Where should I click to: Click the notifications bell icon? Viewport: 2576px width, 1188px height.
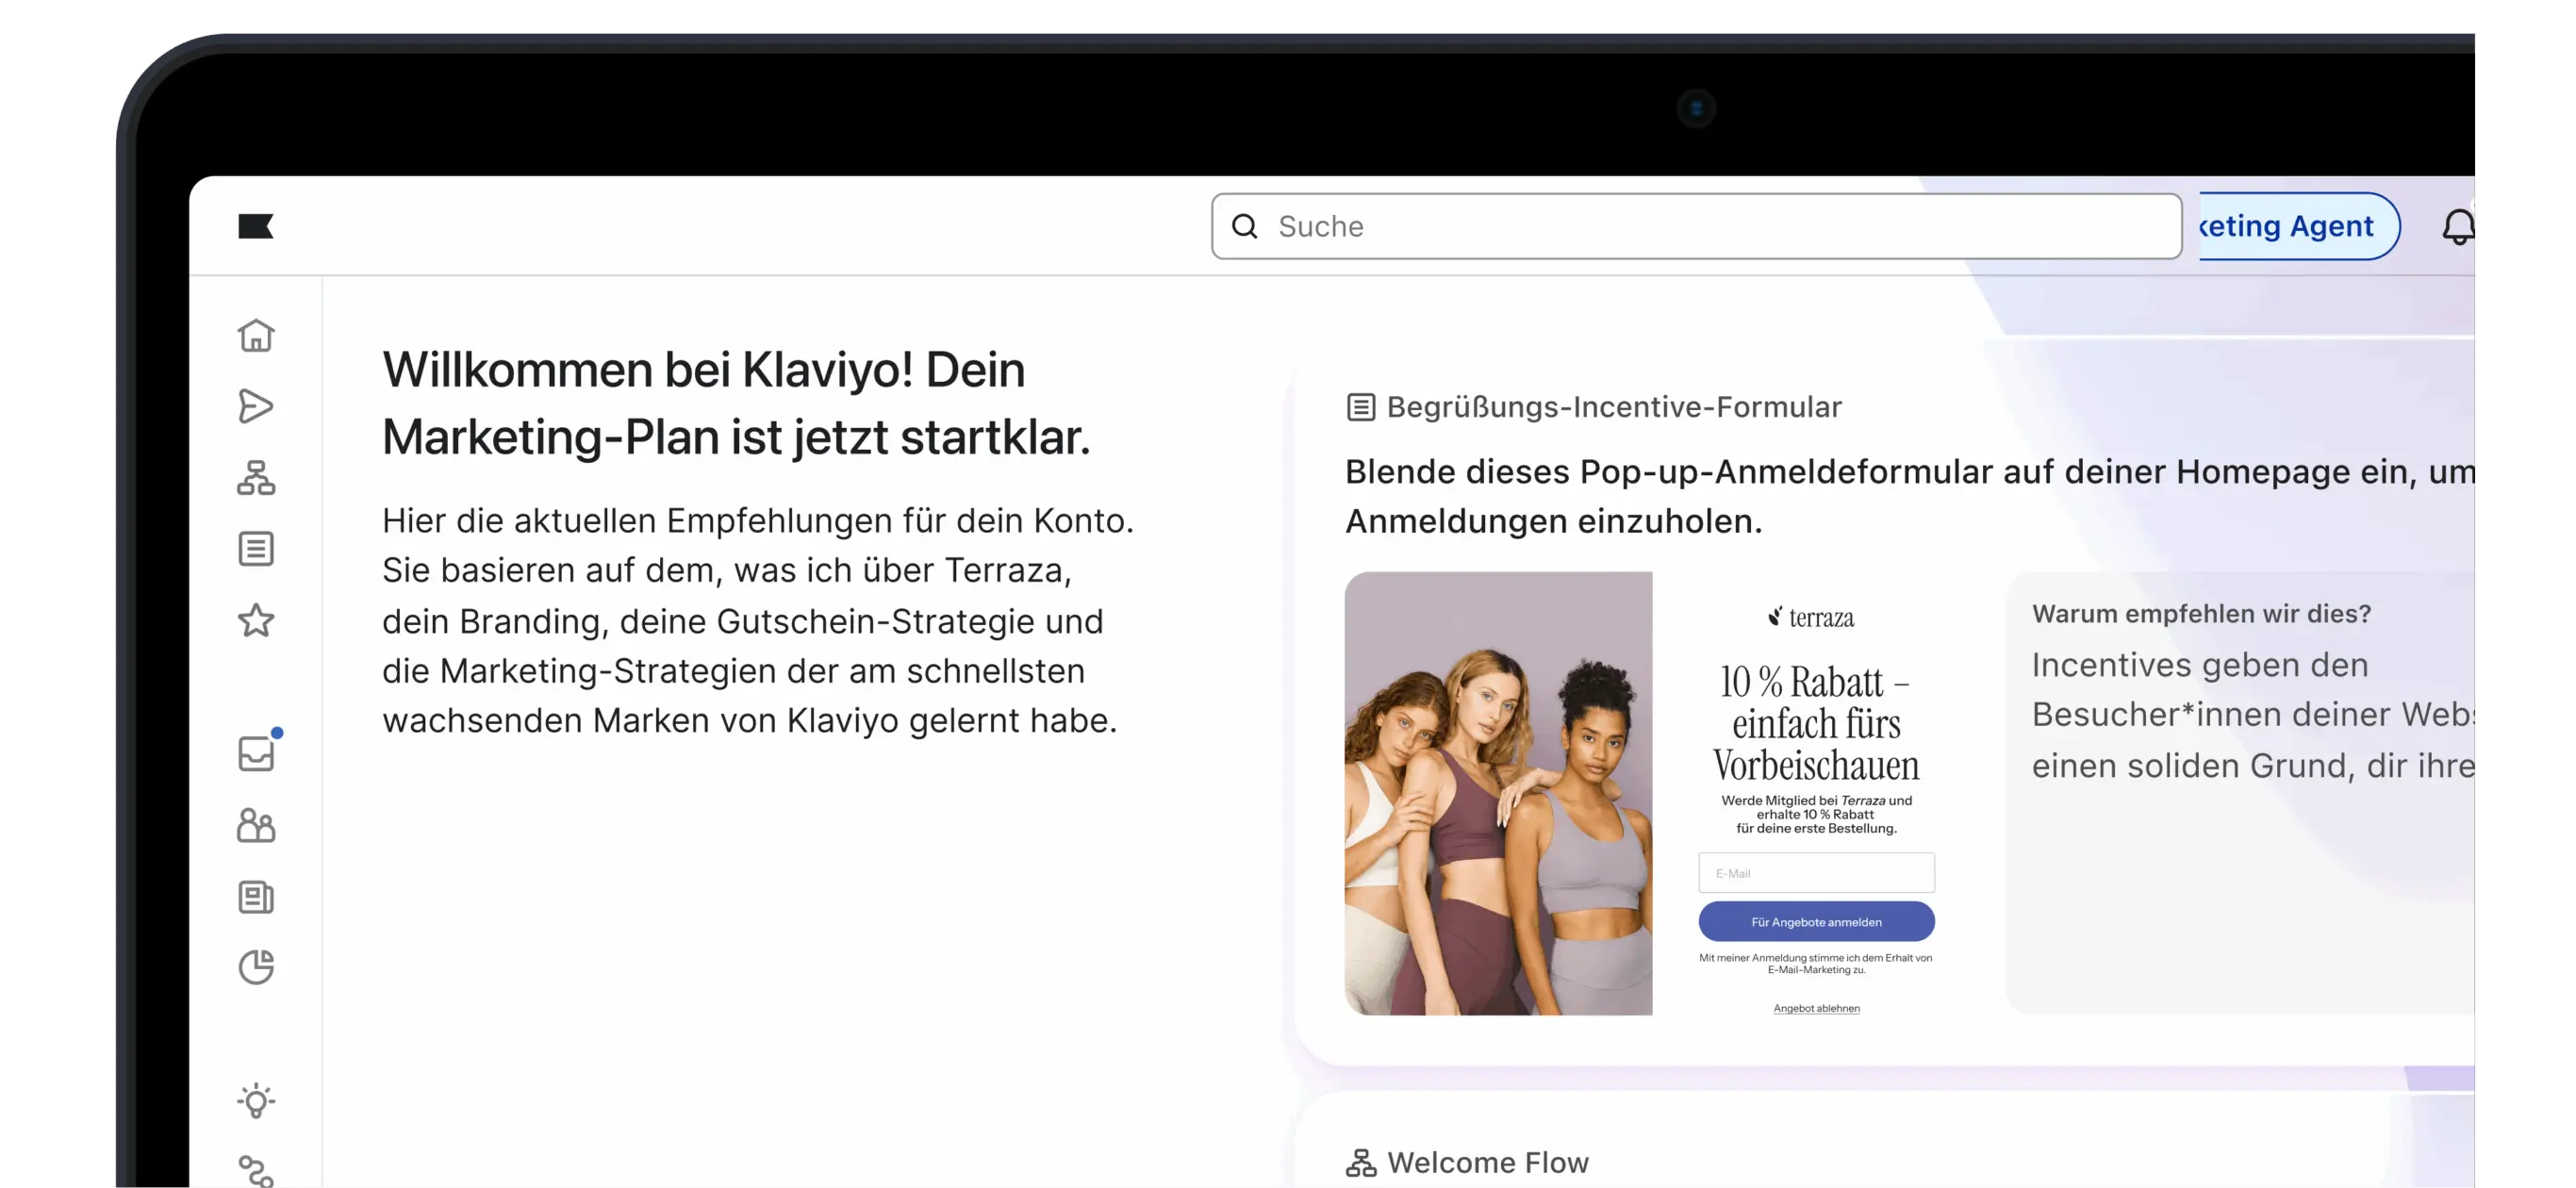[x=2458, y=227]
